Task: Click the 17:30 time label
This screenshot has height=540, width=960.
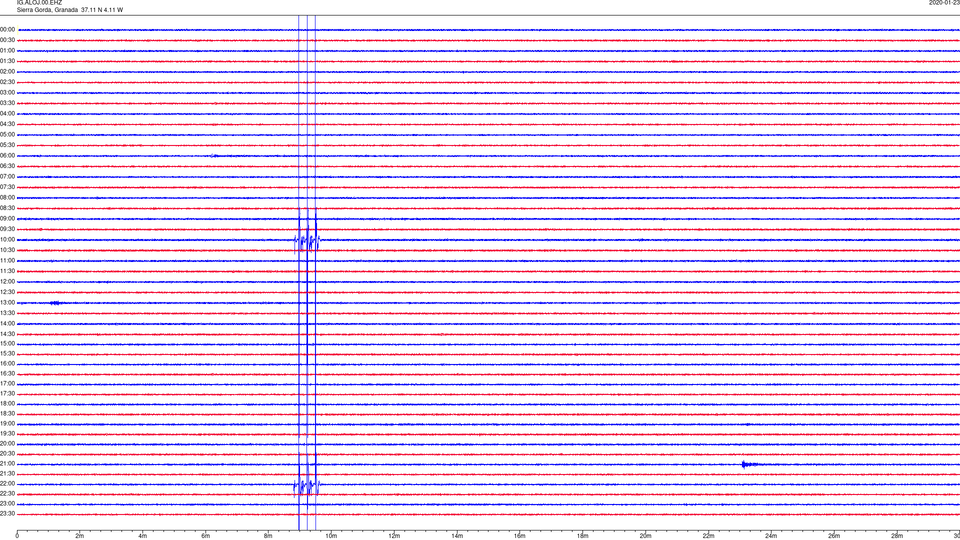Action: tap(7, 394)
